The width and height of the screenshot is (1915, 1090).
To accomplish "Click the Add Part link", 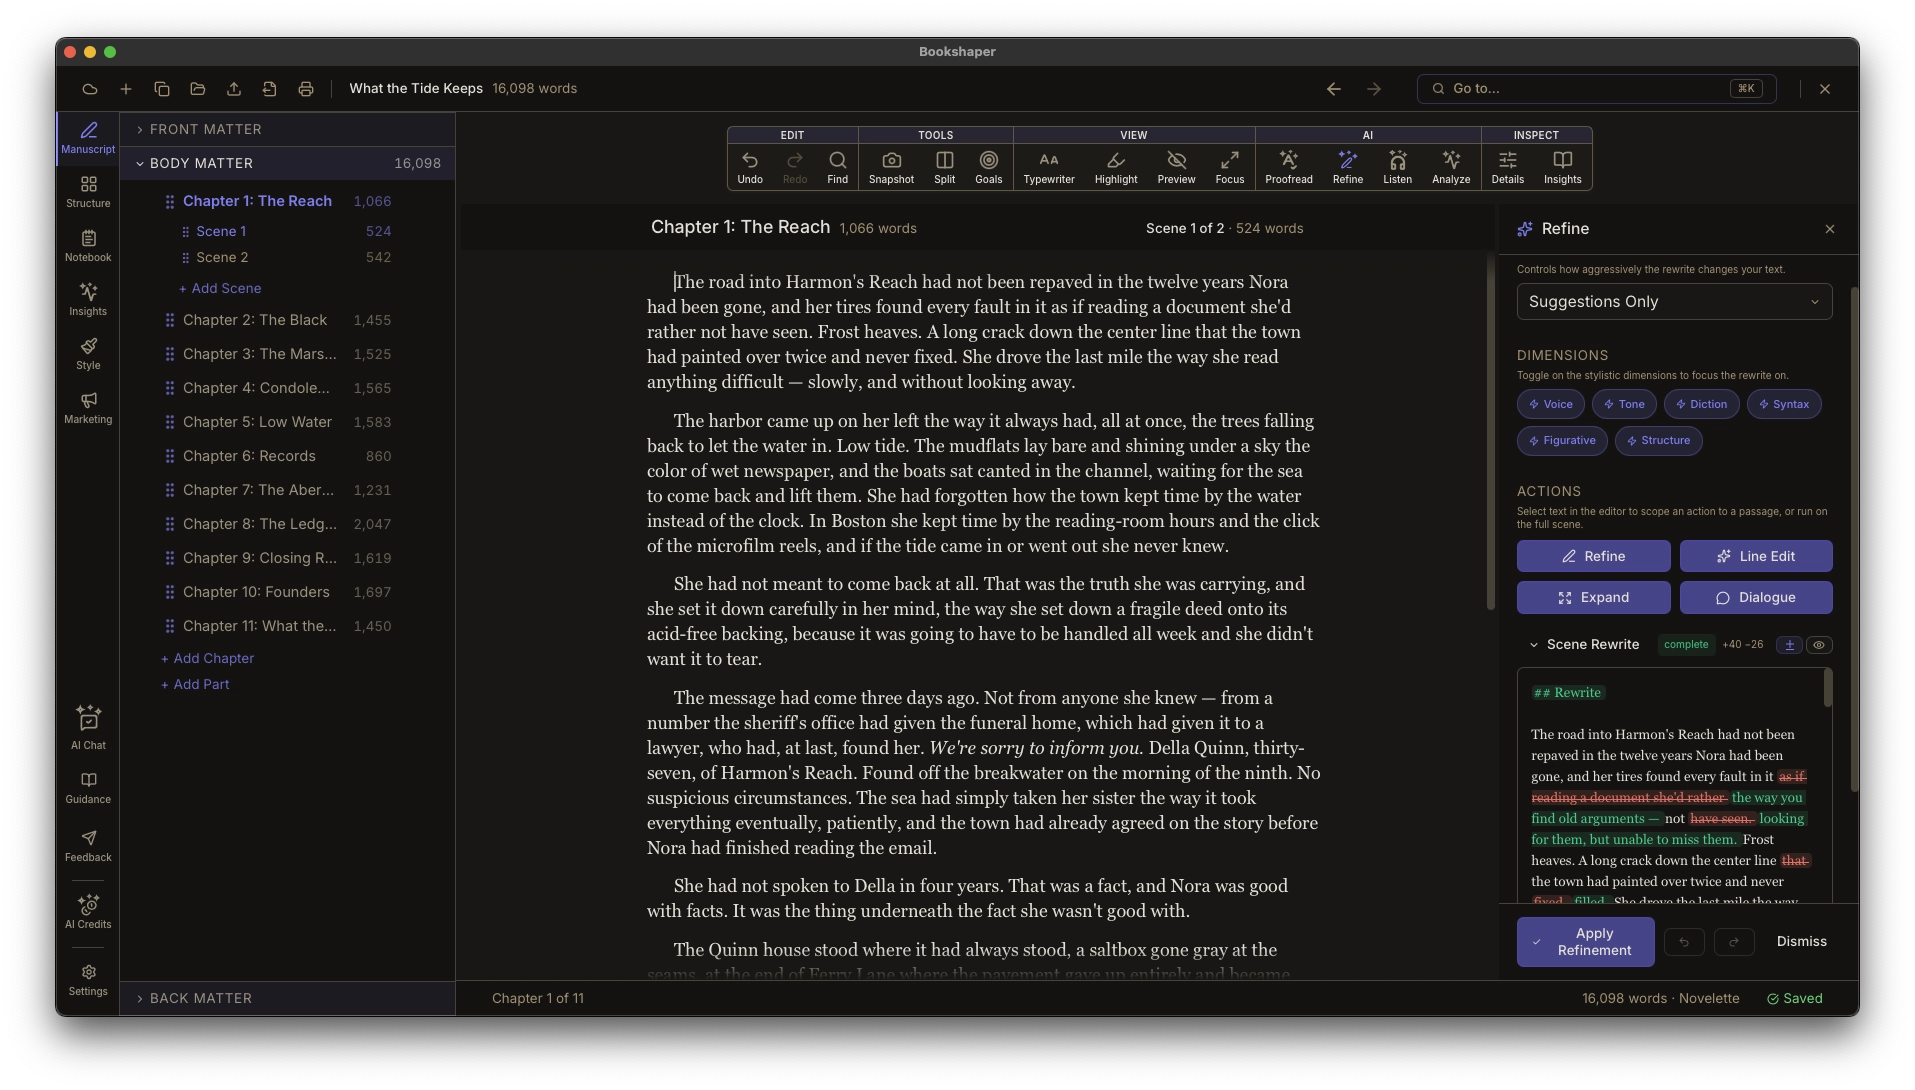I will click(195, 684).
